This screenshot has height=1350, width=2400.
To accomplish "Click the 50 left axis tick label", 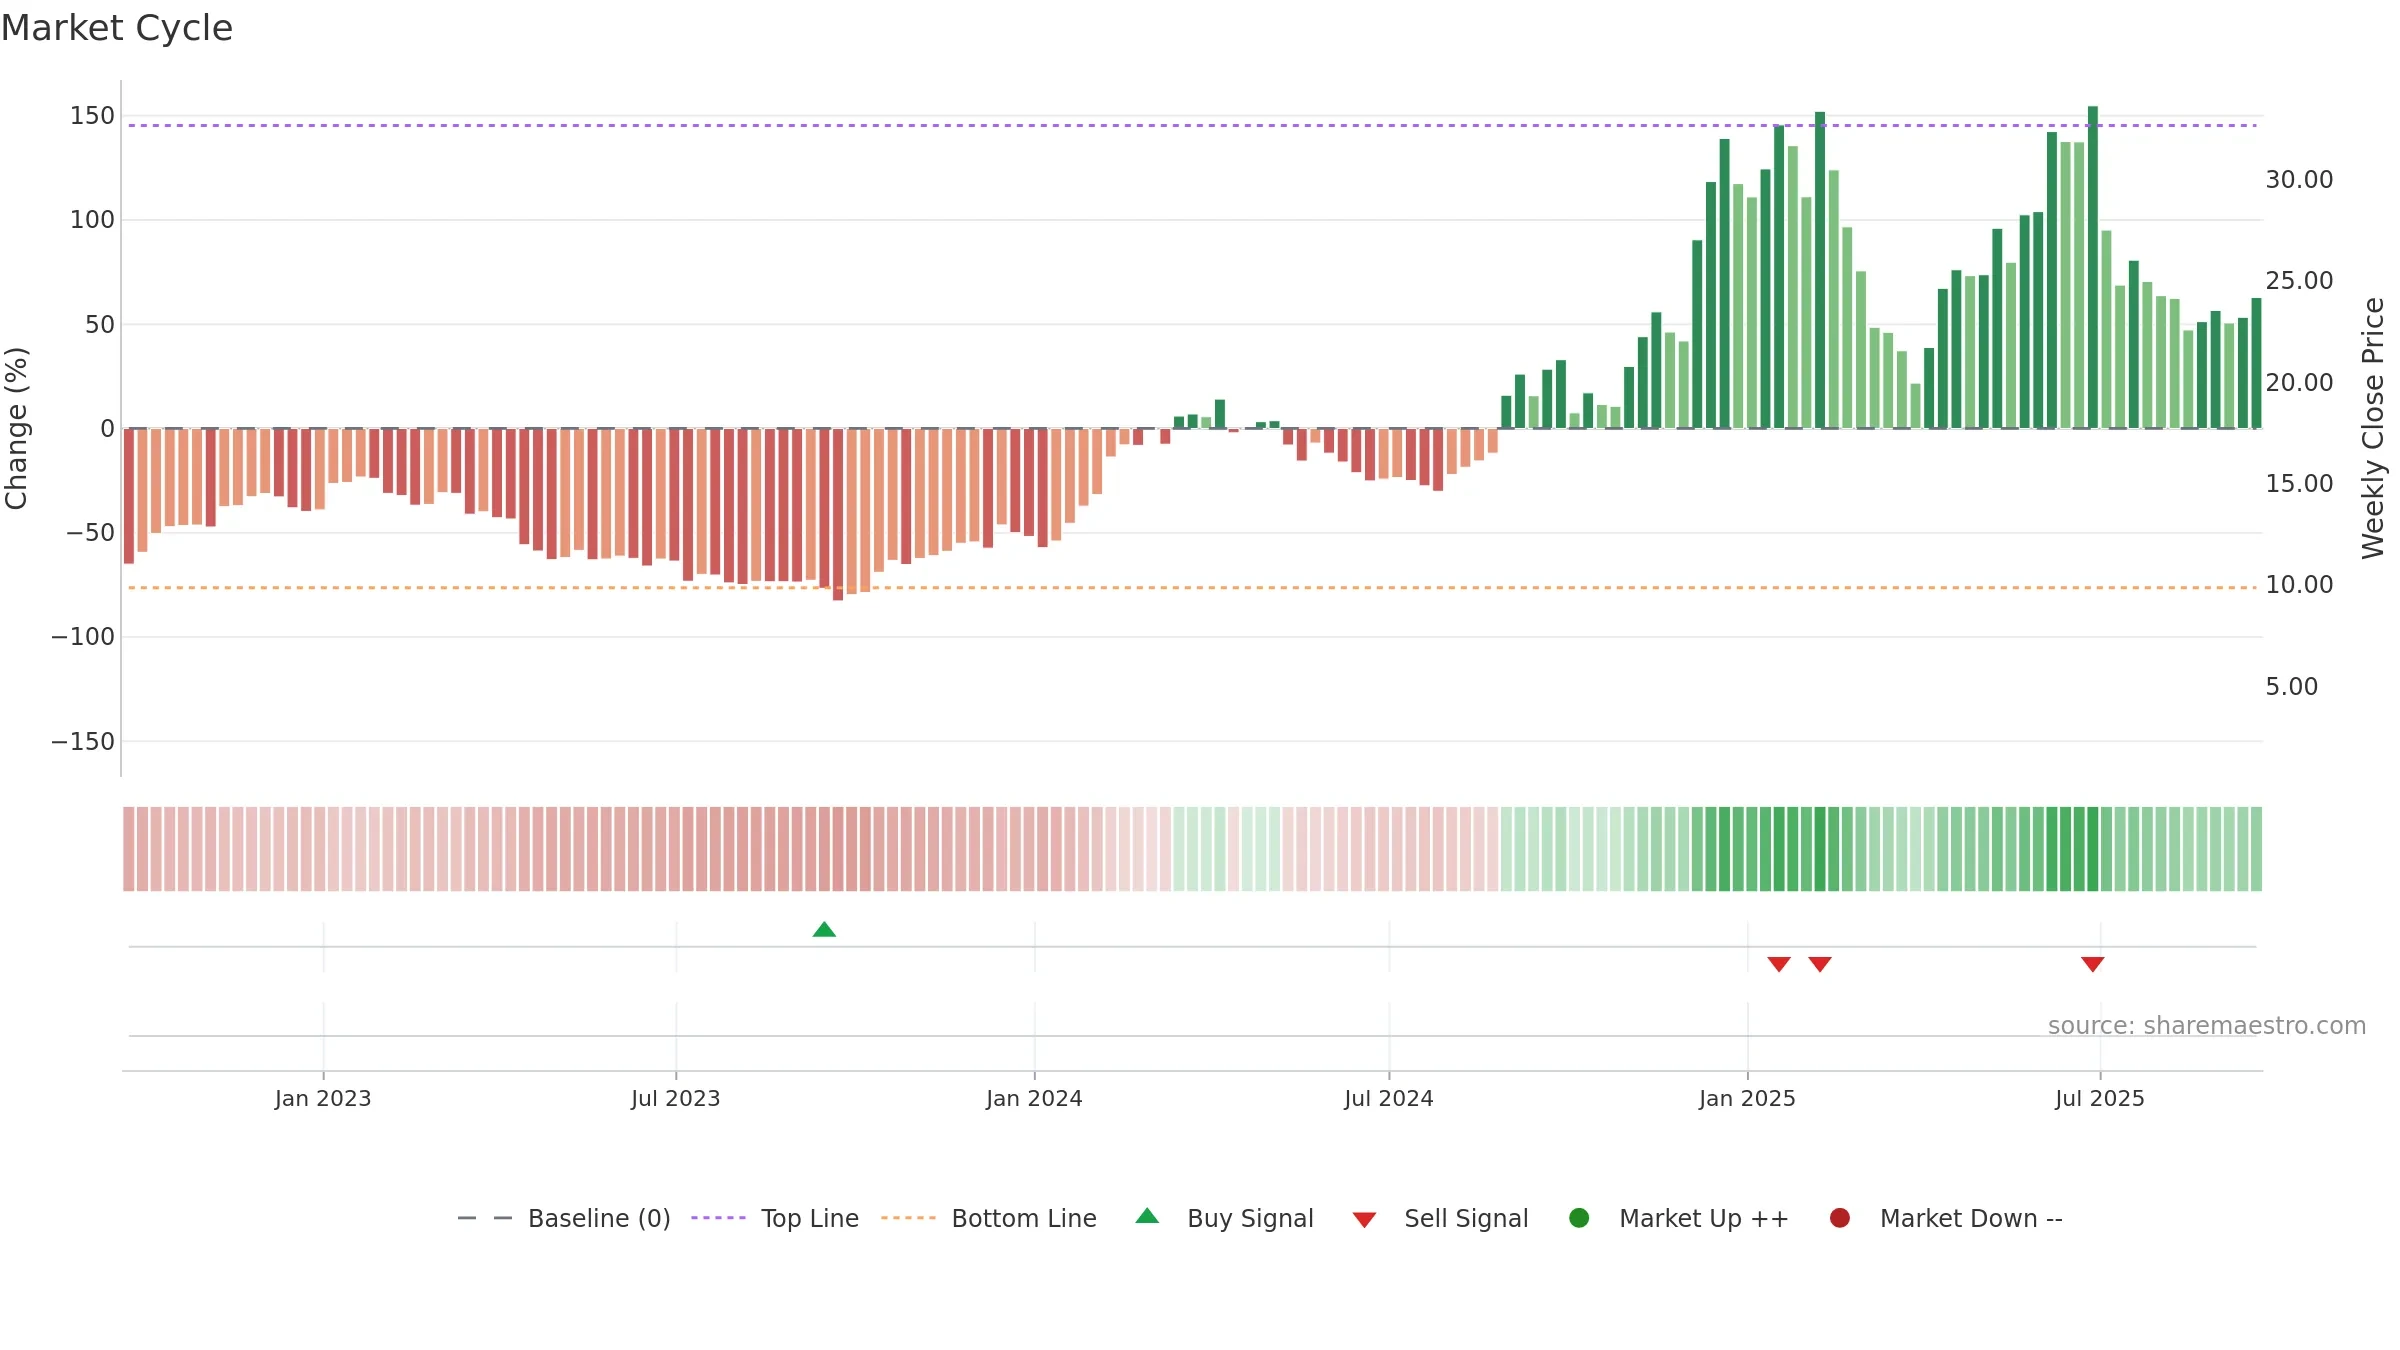I will (x=100, y=325).
